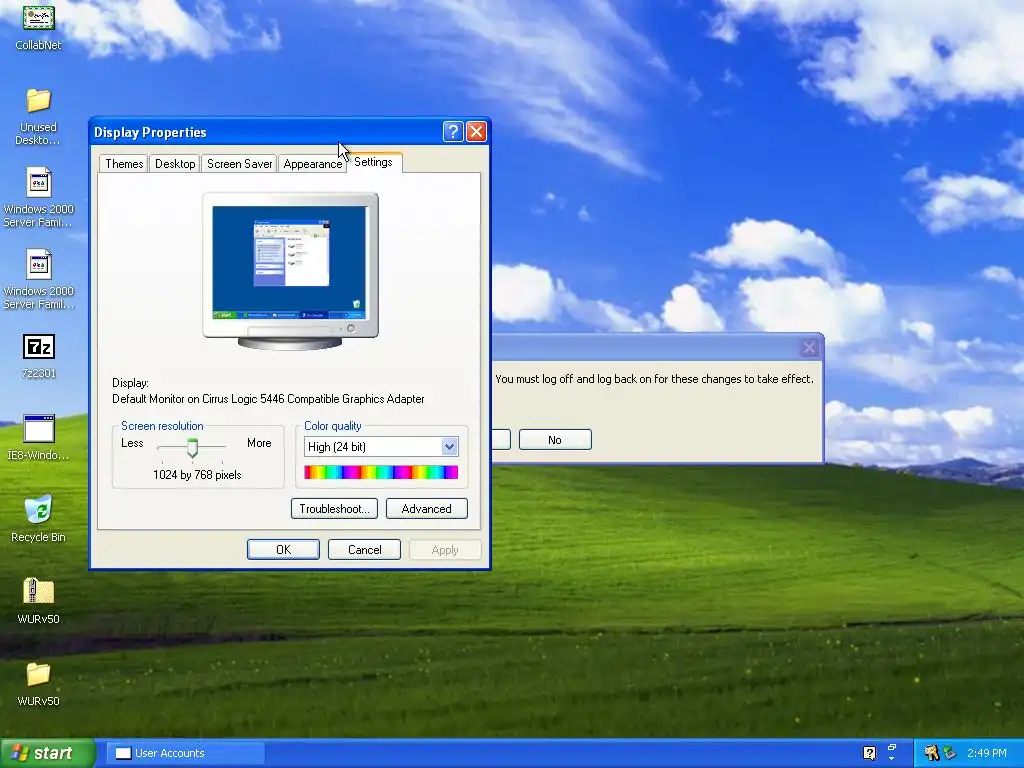Image resolution: width=1024 pixels, height=768 pixels.
Task: Click the Troubleshoot... button
Action: [334, 509]
